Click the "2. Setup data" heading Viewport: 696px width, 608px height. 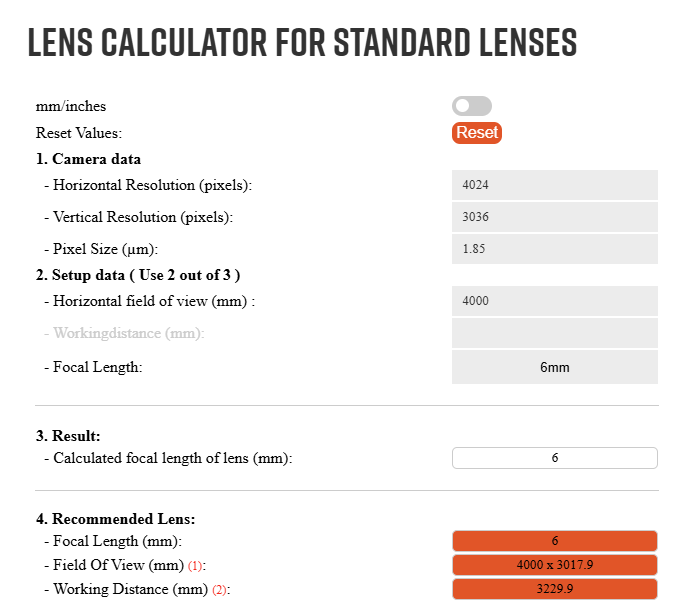point(137,275)
